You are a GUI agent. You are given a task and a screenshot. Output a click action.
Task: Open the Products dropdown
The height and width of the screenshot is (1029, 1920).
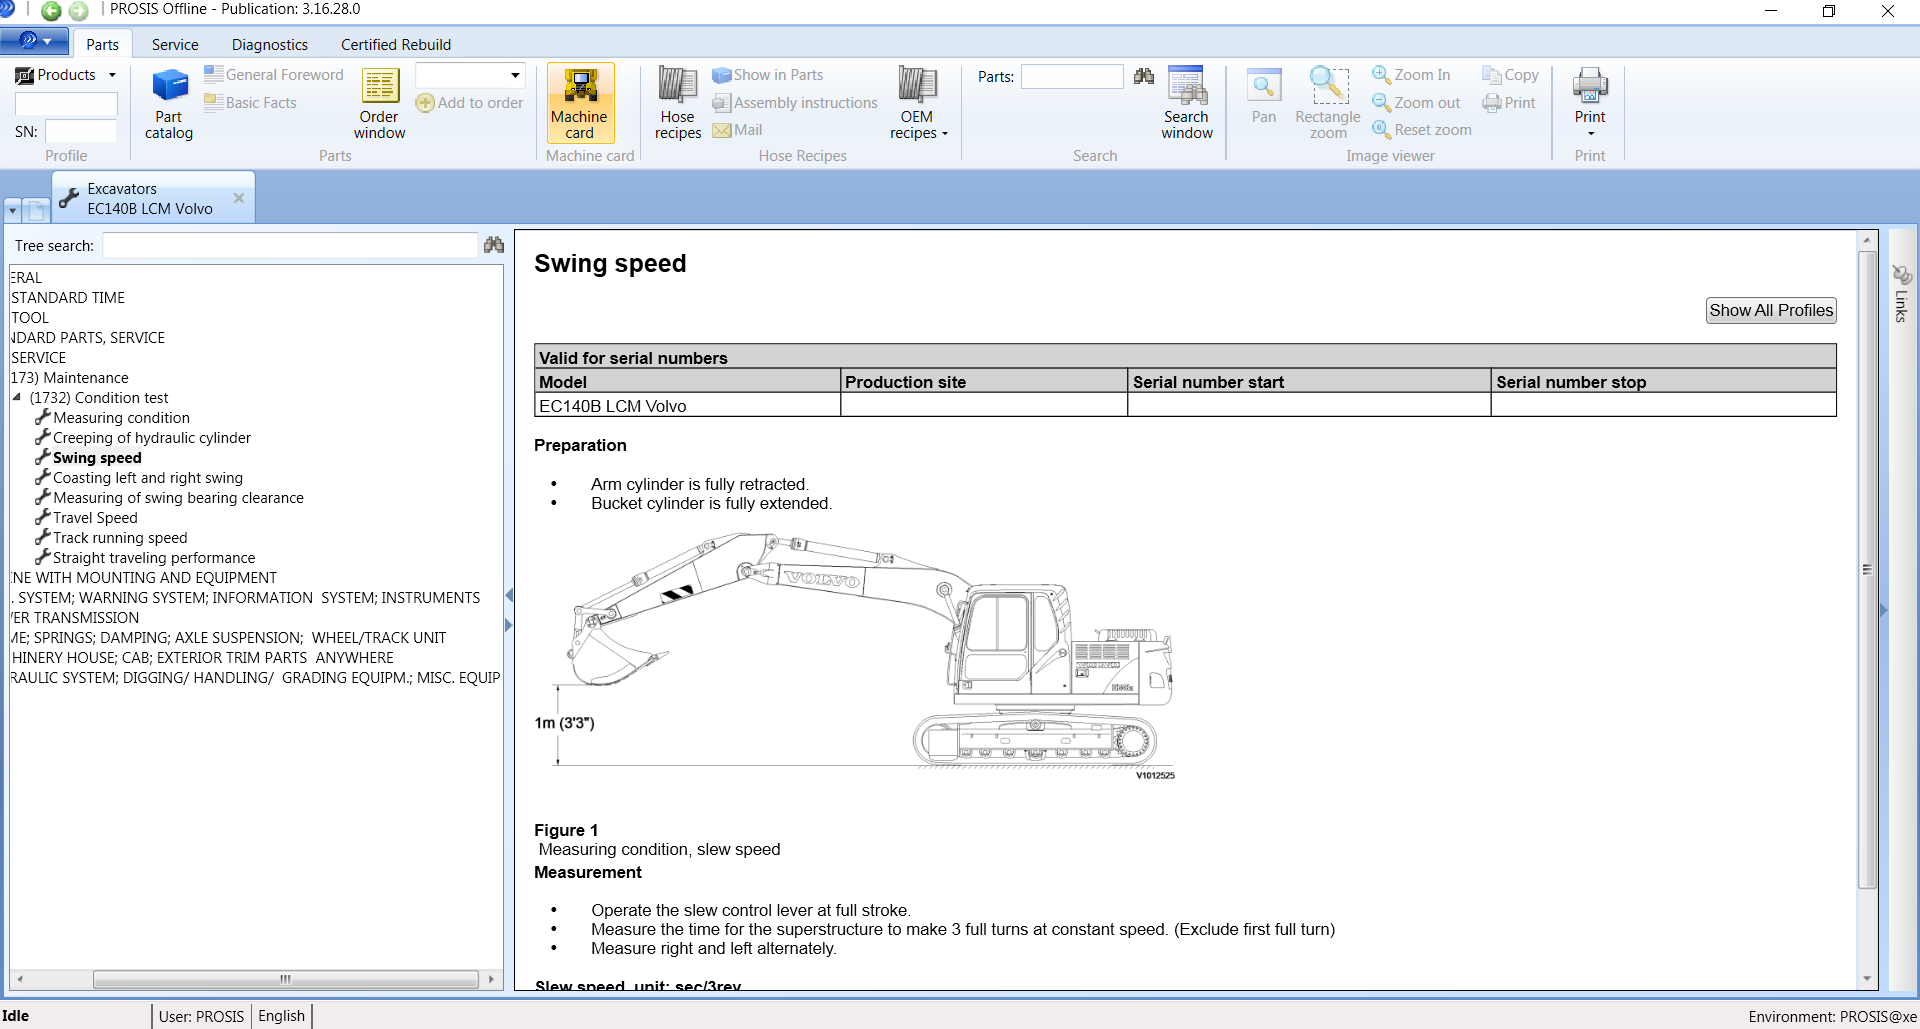click(x=66, y=75)
